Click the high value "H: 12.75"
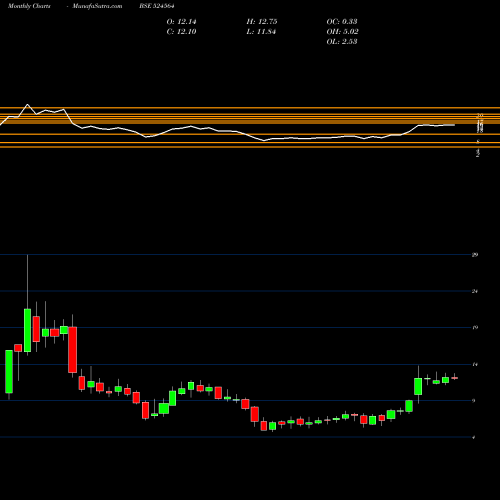500x500 pixels. pos(262,22)
